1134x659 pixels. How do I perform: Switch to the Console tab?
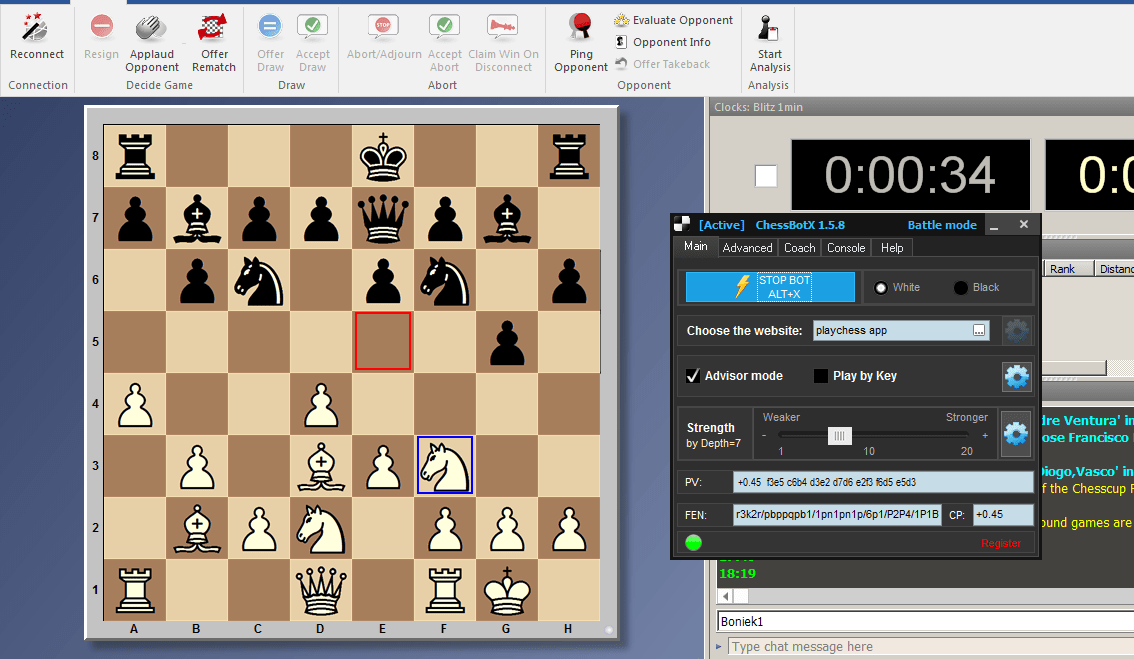click(x=845, y=247)
